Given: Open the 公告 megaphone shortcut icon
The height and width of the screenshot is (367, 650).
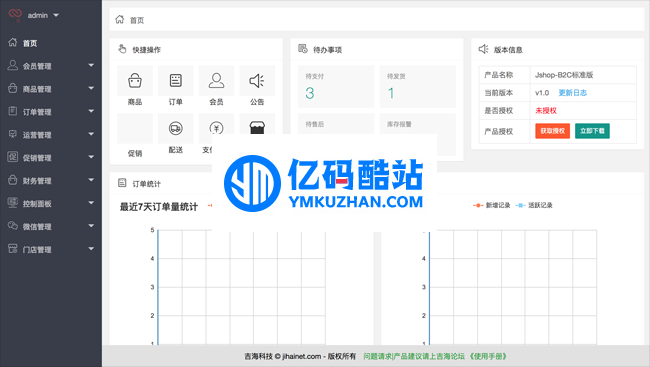Looking at the screenshot, I should [x=257, y=80].
